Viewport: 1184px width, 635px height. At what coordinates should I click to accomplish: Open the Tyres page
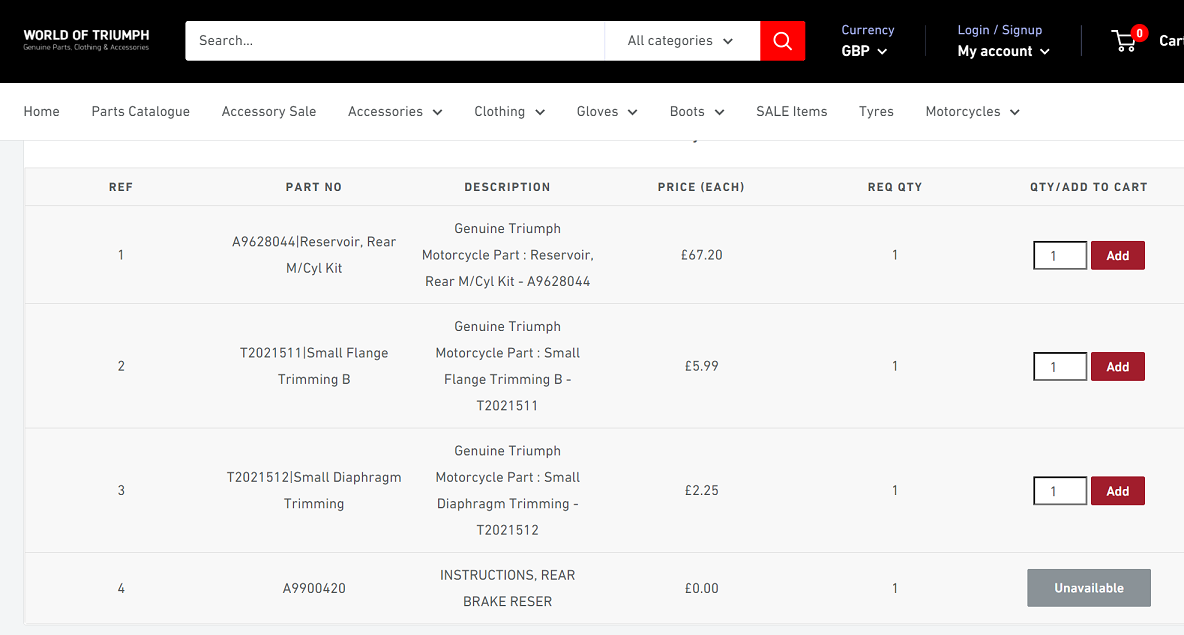(x=876, y=112)
